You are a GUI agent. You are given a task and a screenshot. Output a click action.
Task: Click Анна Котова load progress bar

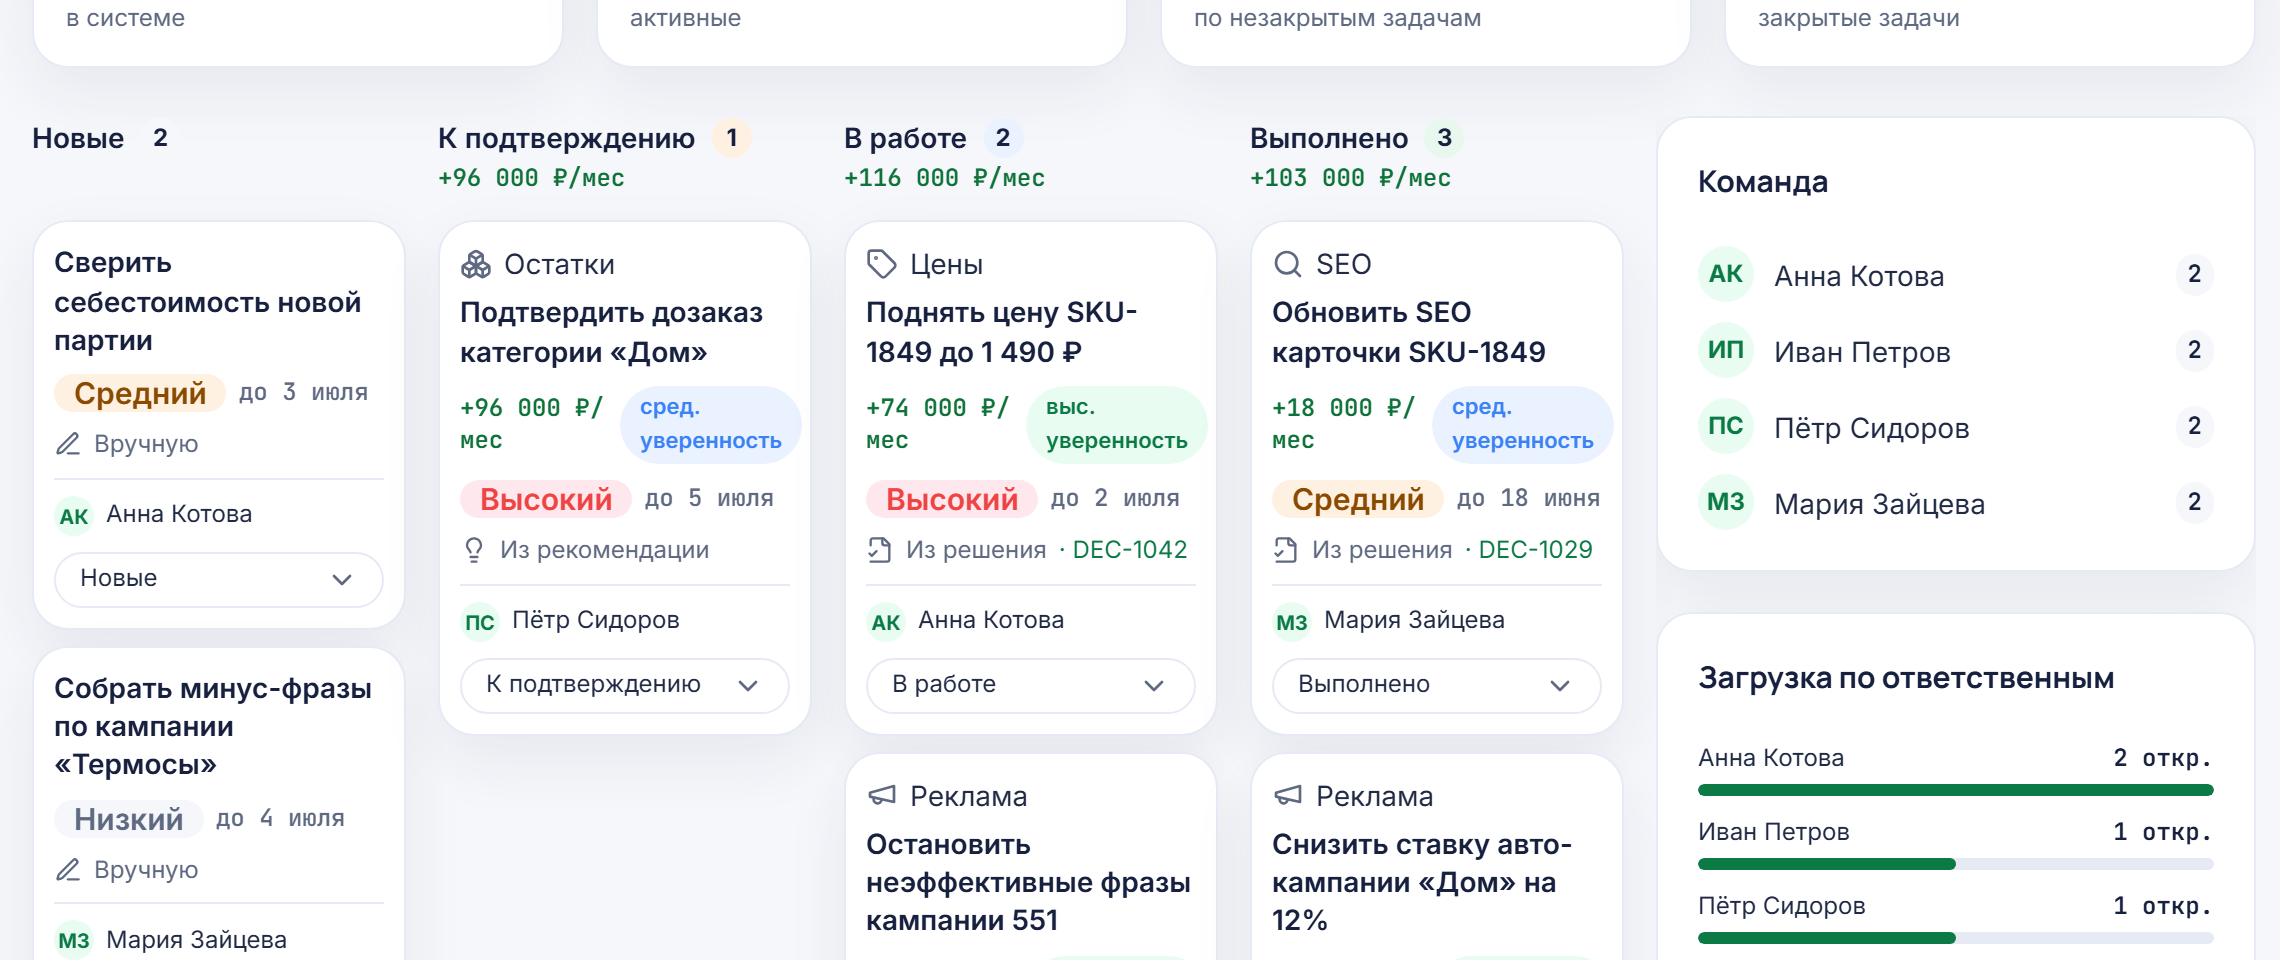click(1955, 790)
